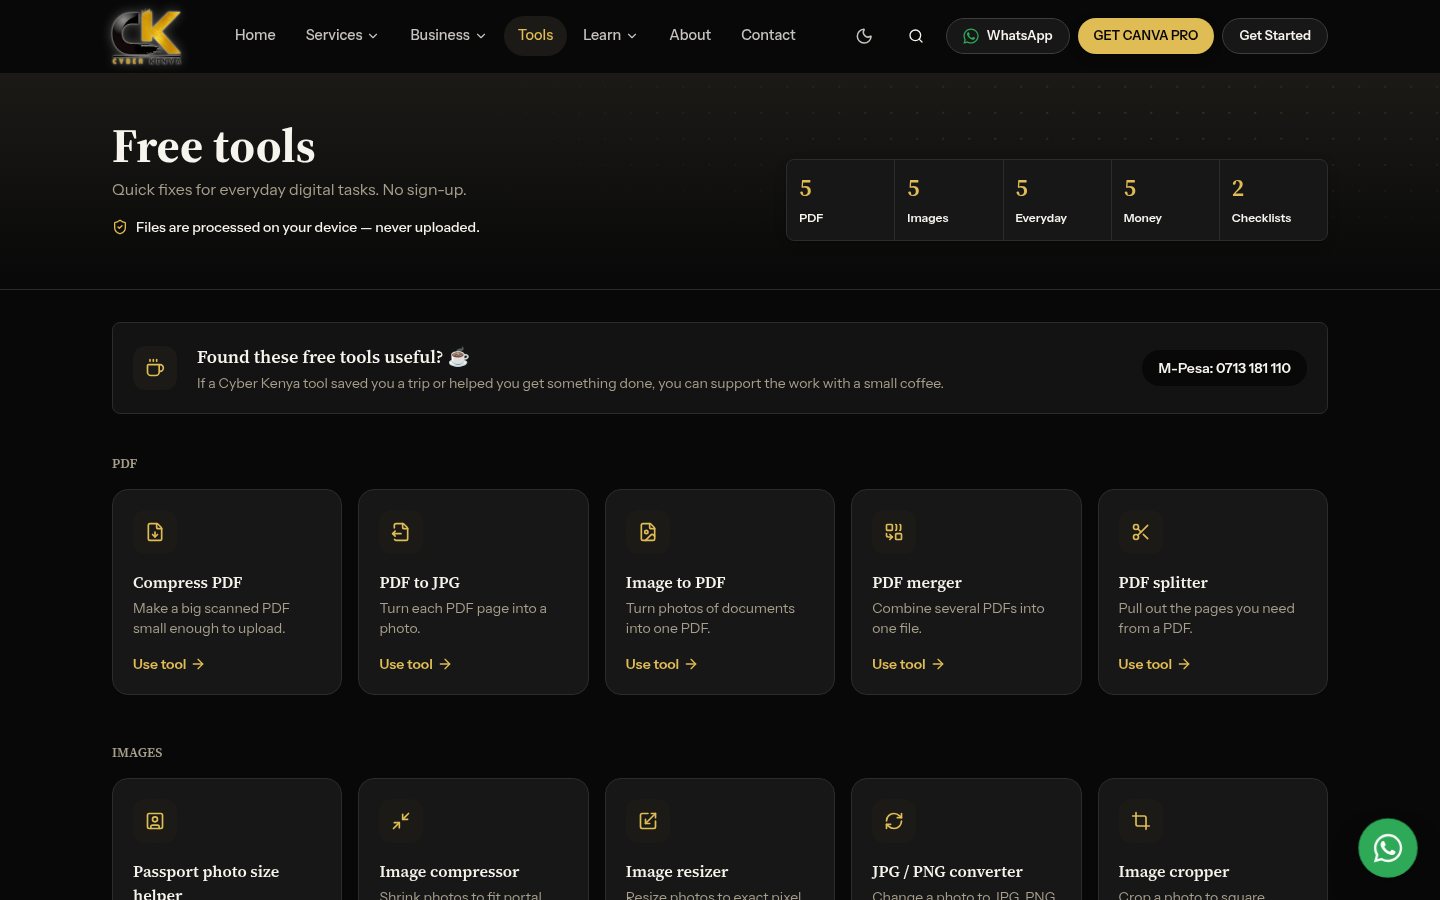Click the Image compressor title
Screen dimensions: 1440x900
click(x=449, y=871)
